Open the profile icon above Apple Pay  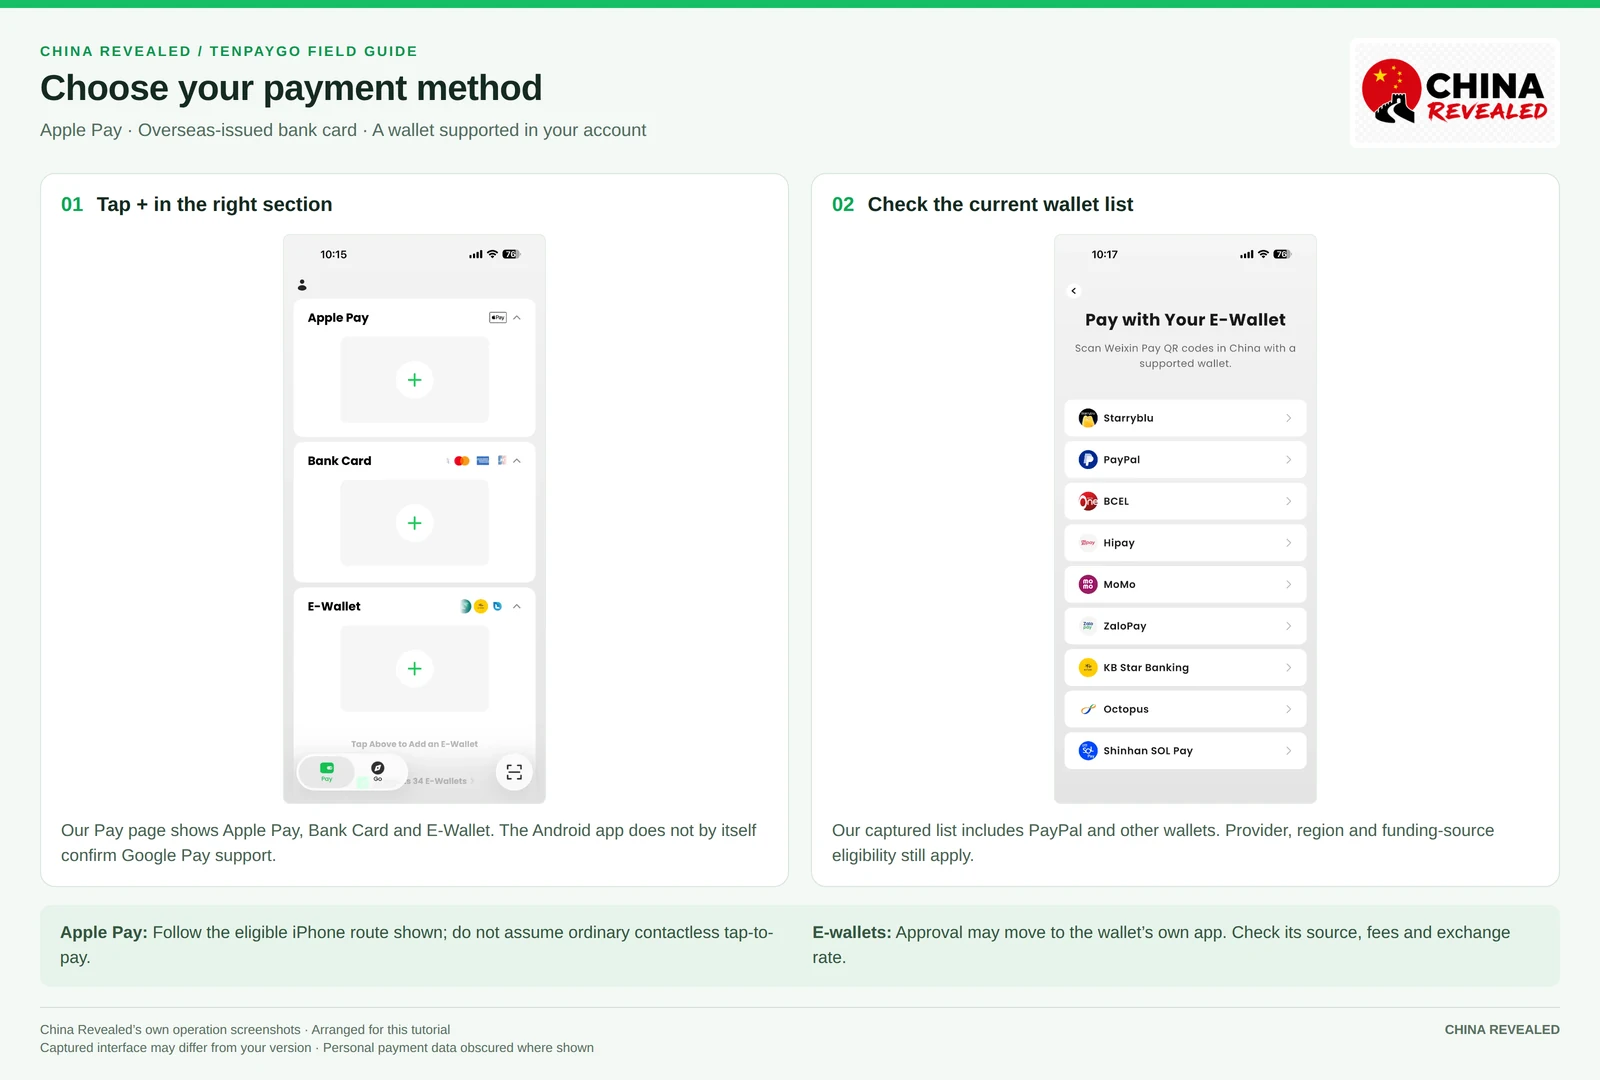tap(302, 285)
